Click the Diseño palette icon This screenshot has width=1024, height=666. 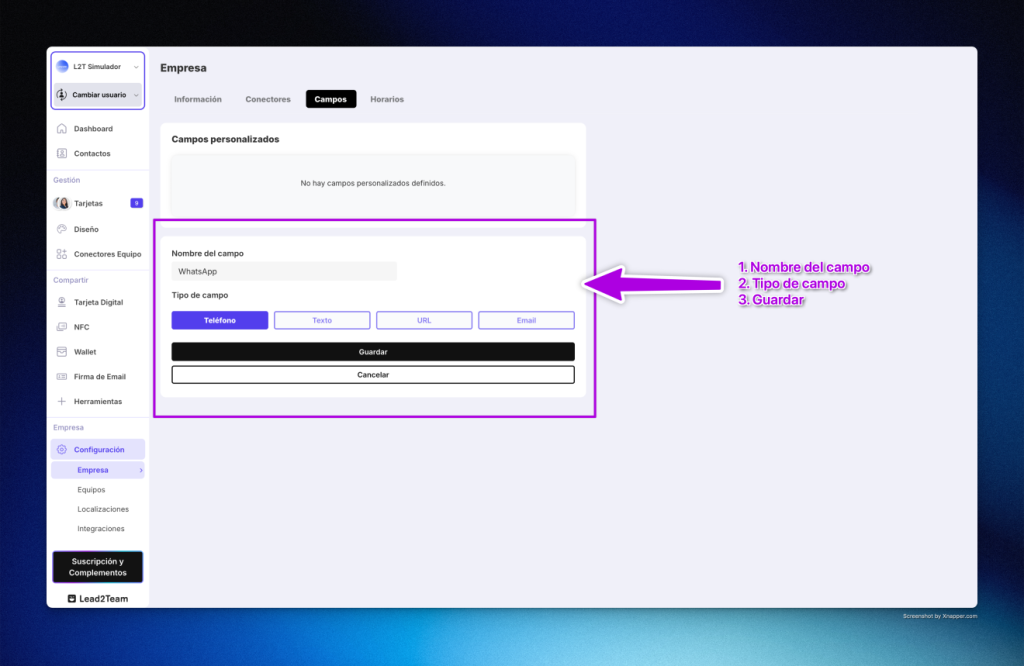[62, 229]
